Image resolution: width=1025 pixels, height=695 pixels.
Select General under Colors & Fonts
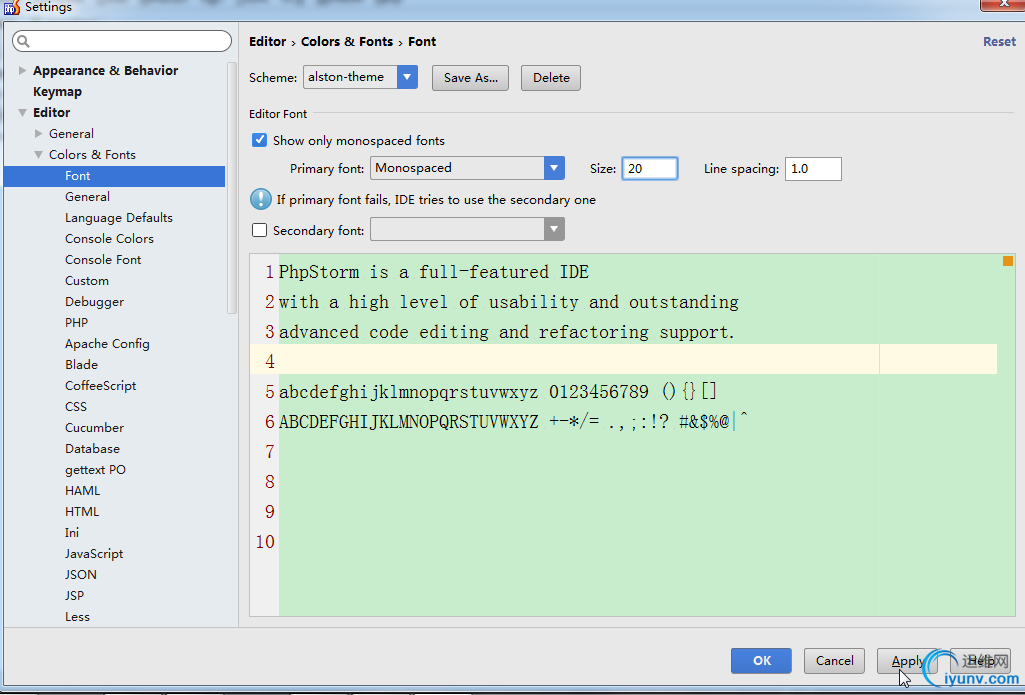pyautogui.click(x=87, y=197)
